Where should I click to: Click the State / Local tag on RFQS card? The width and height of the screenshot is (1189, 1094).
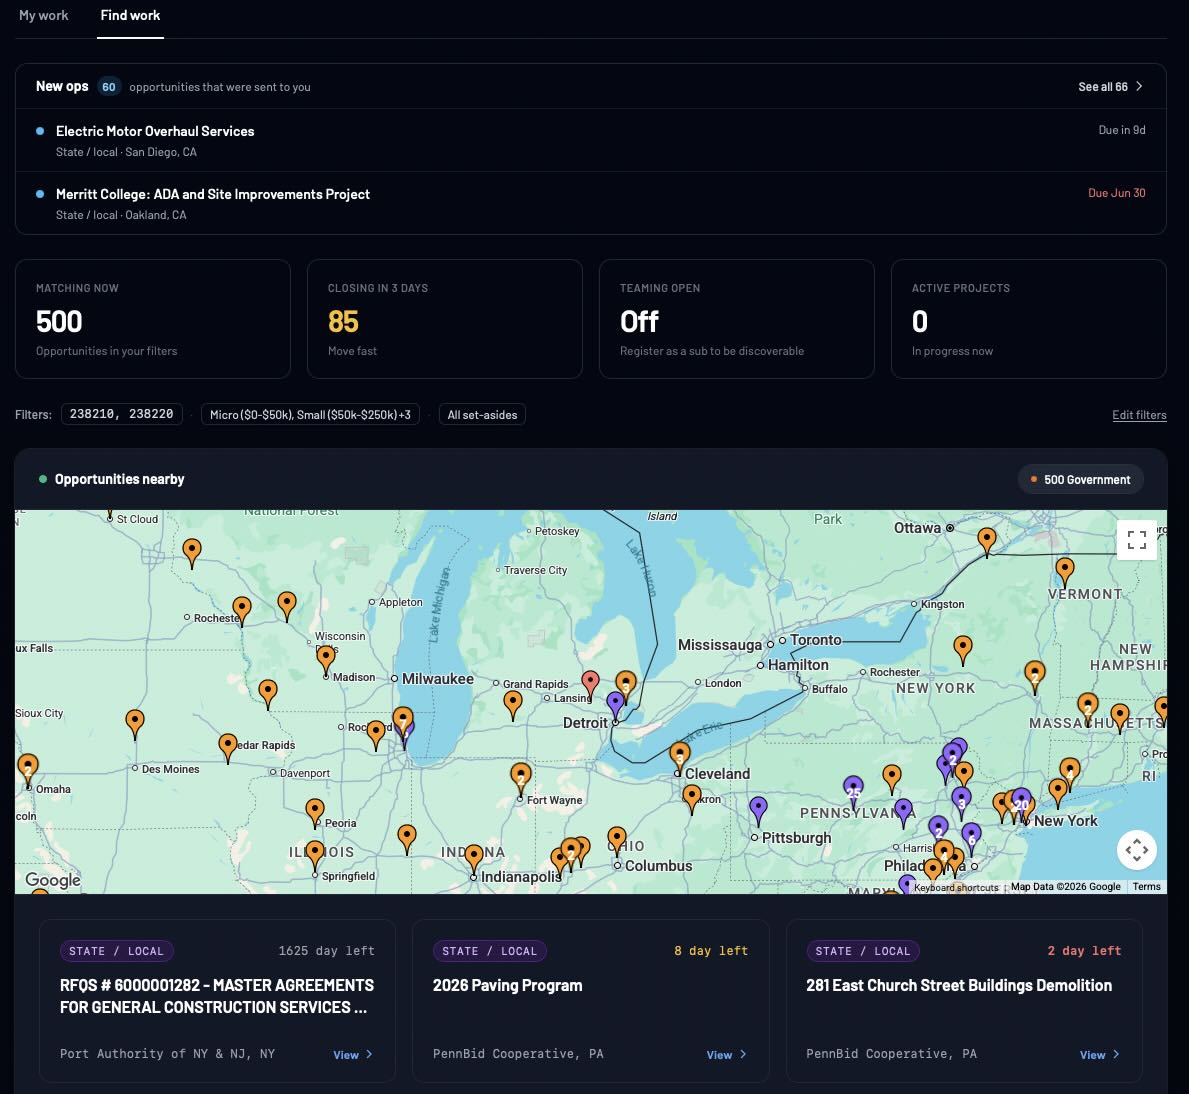117,951
